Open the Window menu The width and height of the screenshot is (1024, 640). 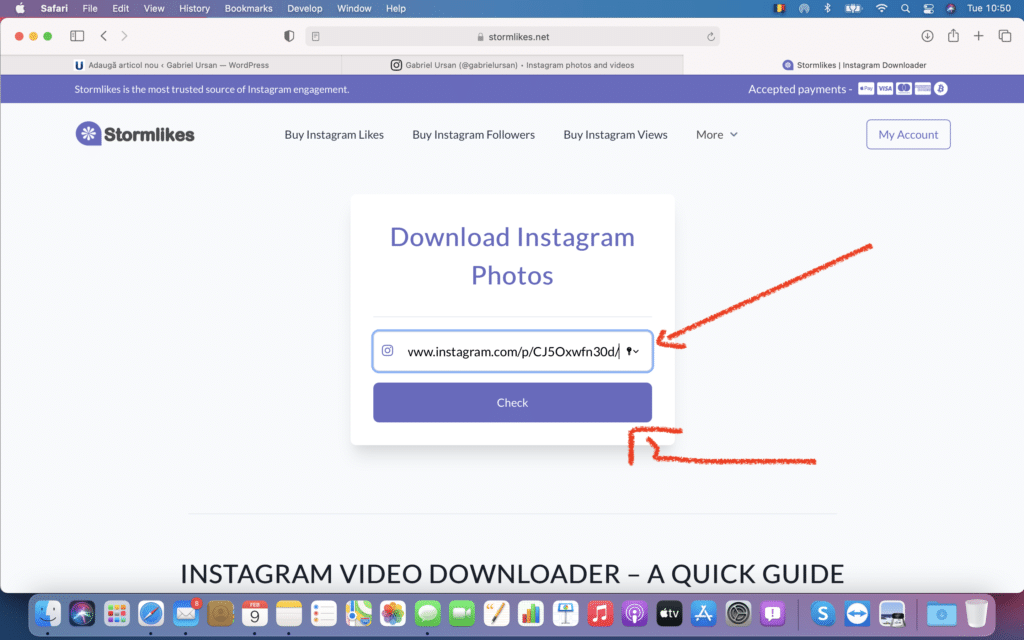click(x=354, y=8)
